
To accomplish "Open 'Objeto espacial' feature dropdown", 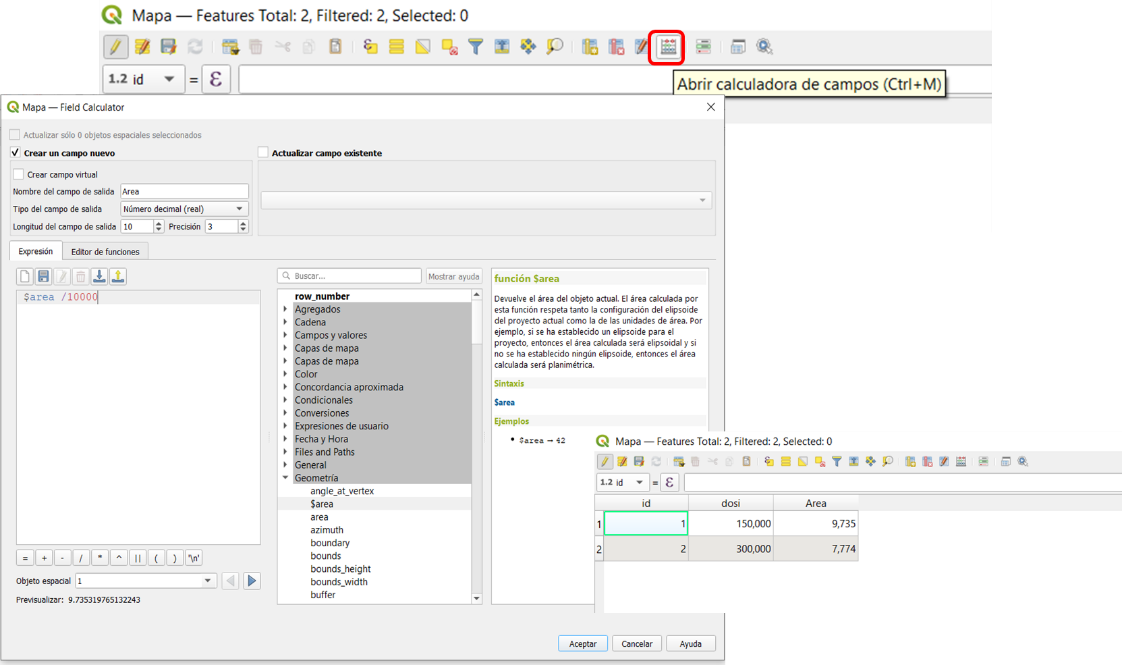I will coord(145,581).
